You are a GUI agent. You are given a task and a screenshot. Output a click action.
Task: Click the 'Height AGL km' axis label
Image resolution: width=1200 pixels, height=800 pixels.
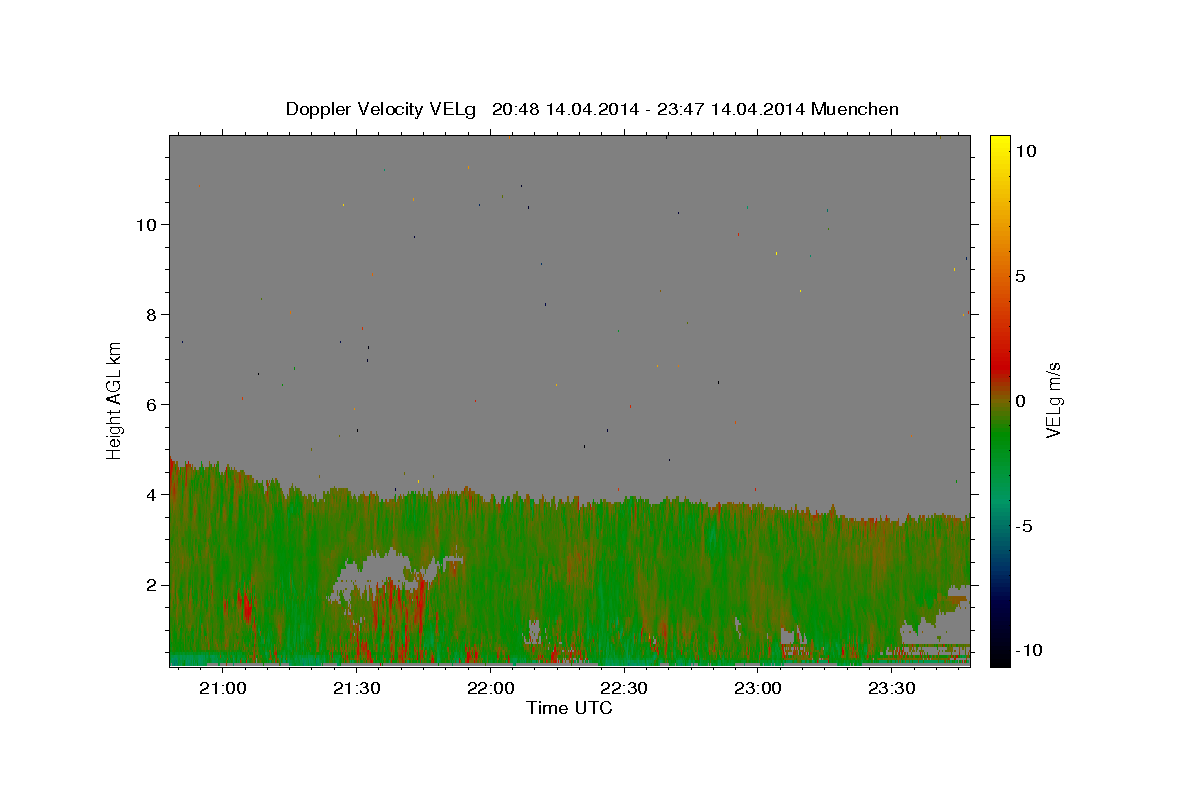[x=114, y=399]
